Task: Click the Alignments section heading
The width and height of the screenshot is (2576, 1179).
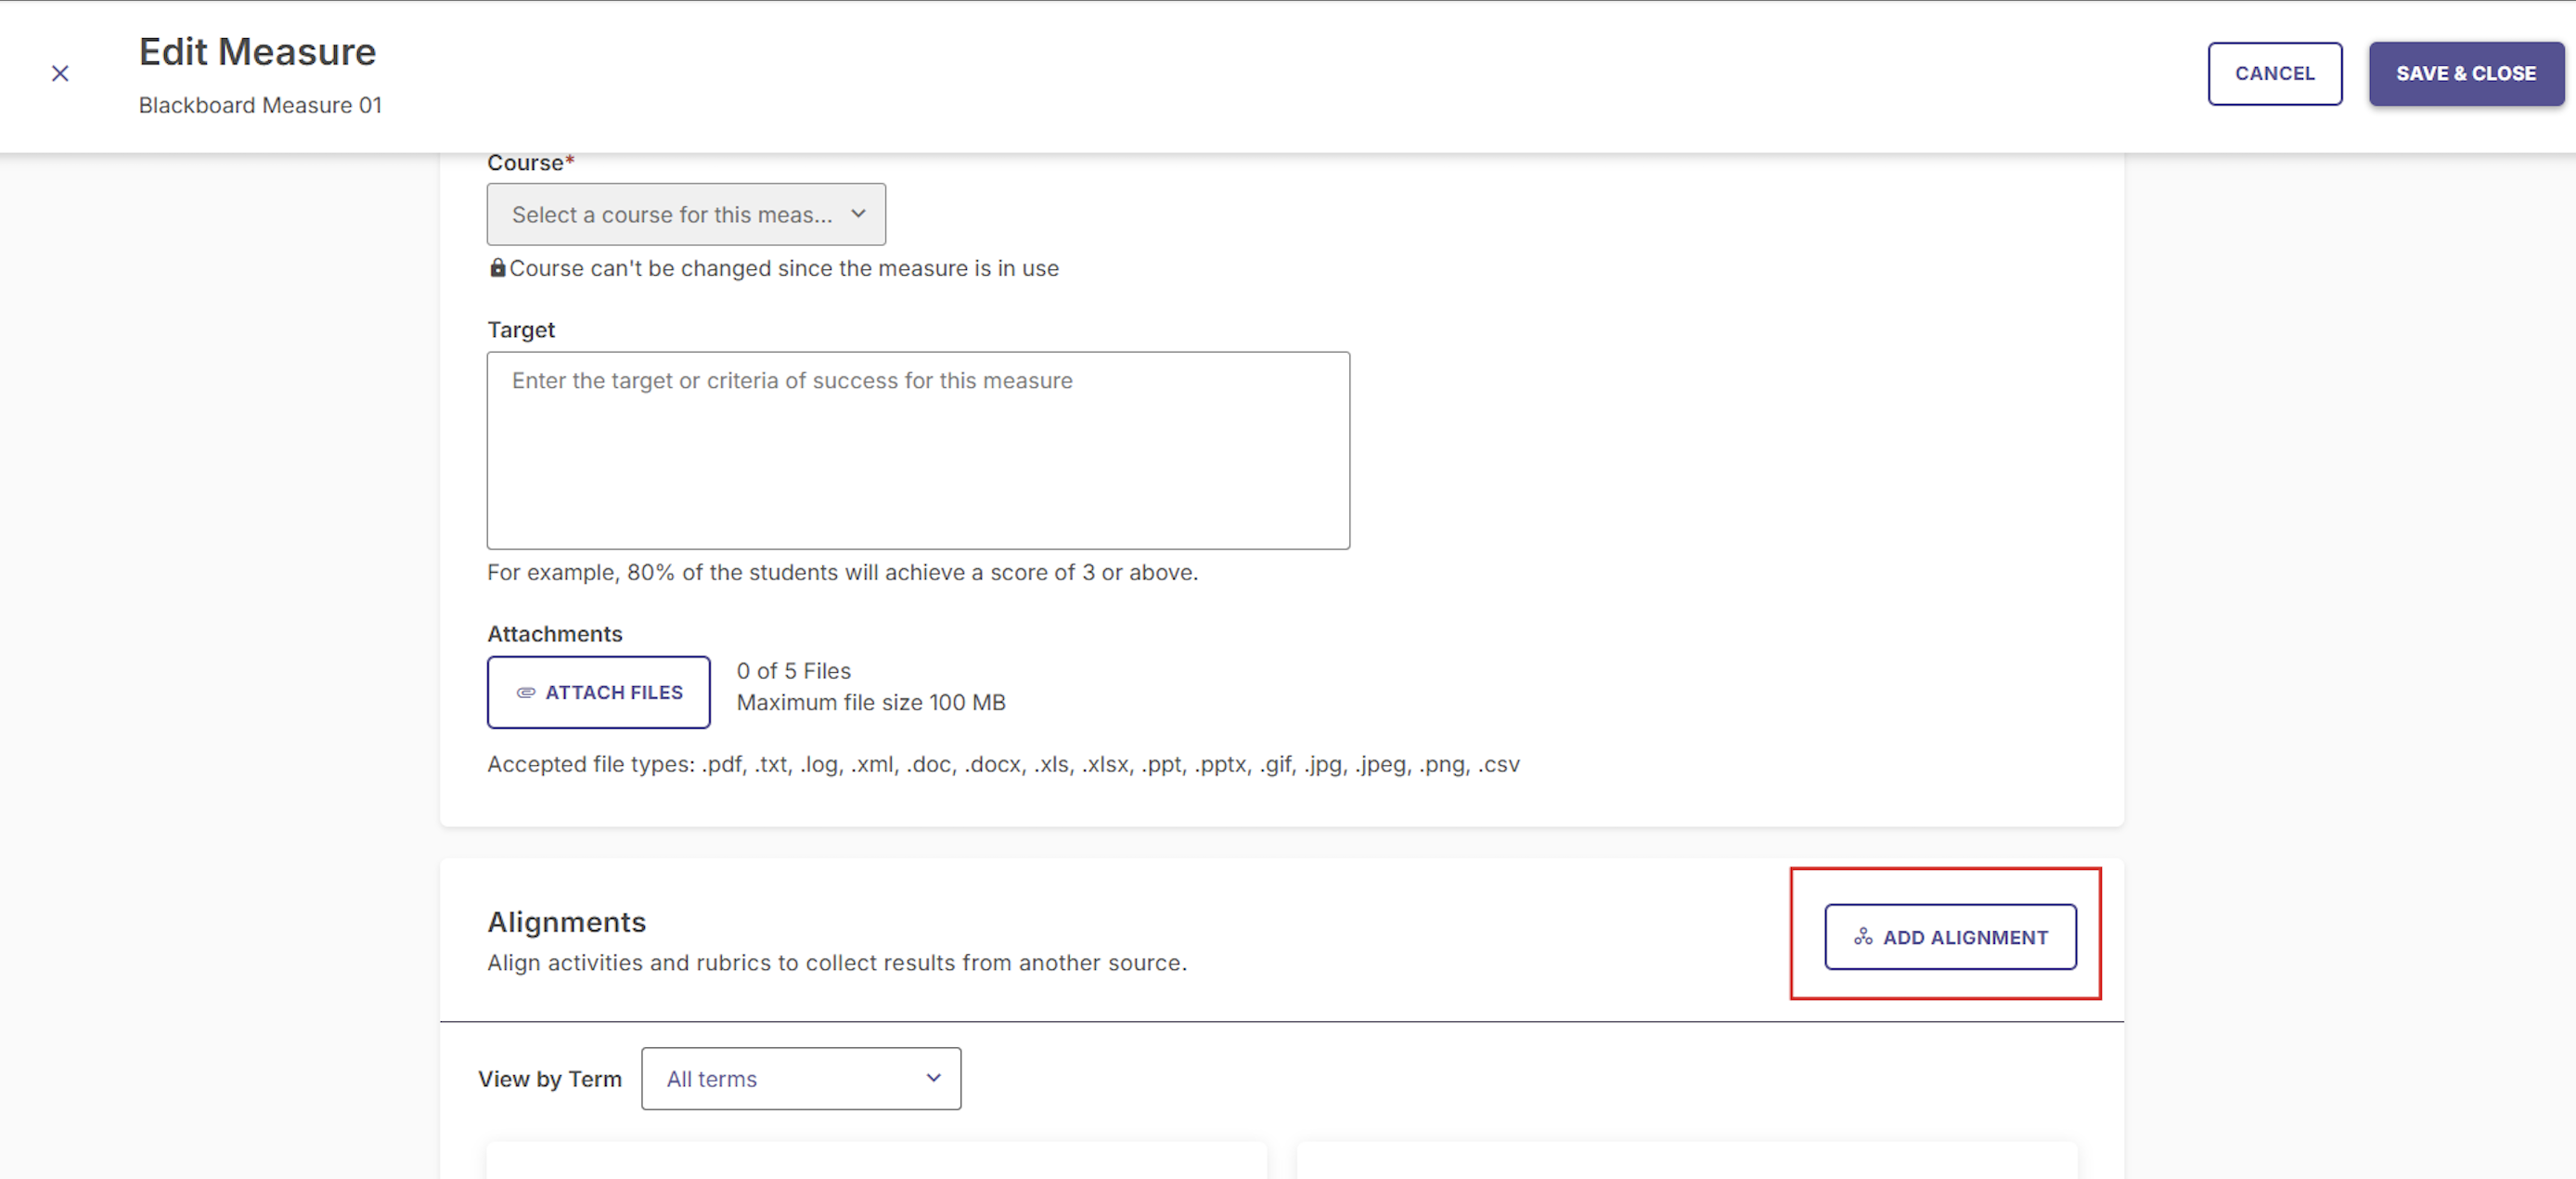Action: click(567, 921)
